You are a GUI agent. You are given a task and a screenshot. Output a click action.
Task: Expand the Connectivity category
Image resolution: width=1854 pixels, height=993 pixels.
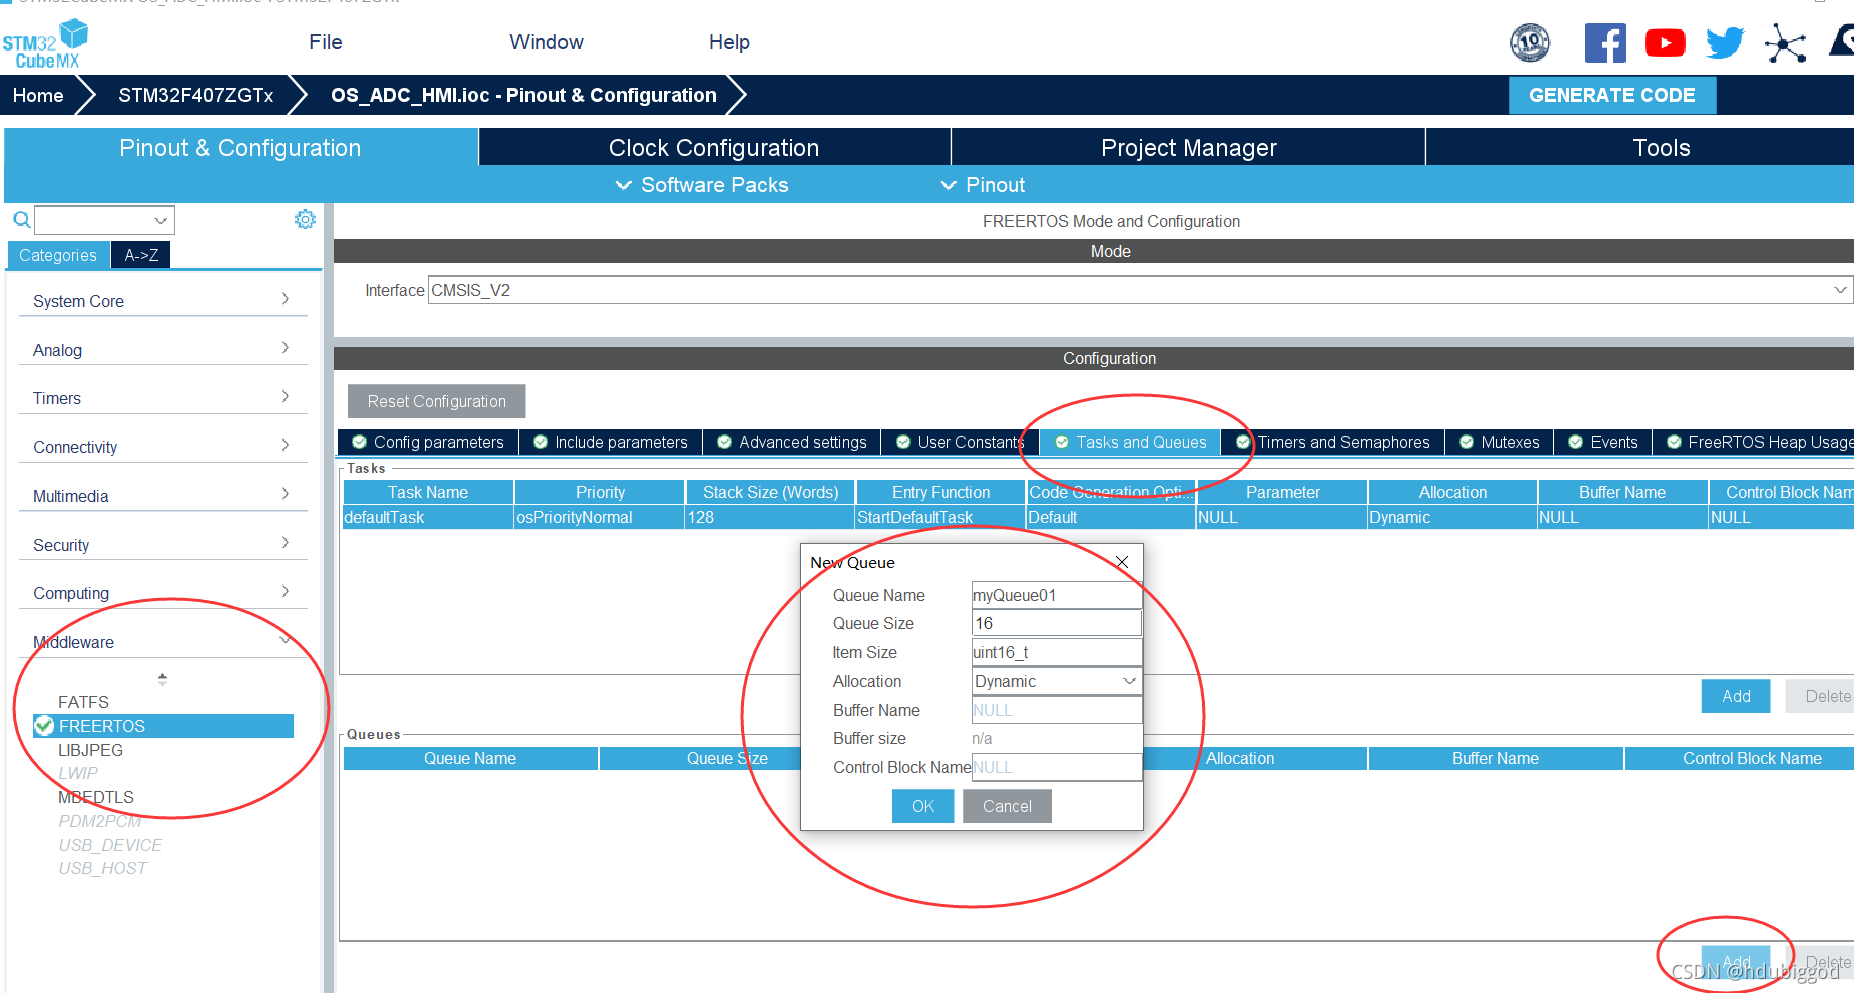pyautogui.click(x=163, y=447)
